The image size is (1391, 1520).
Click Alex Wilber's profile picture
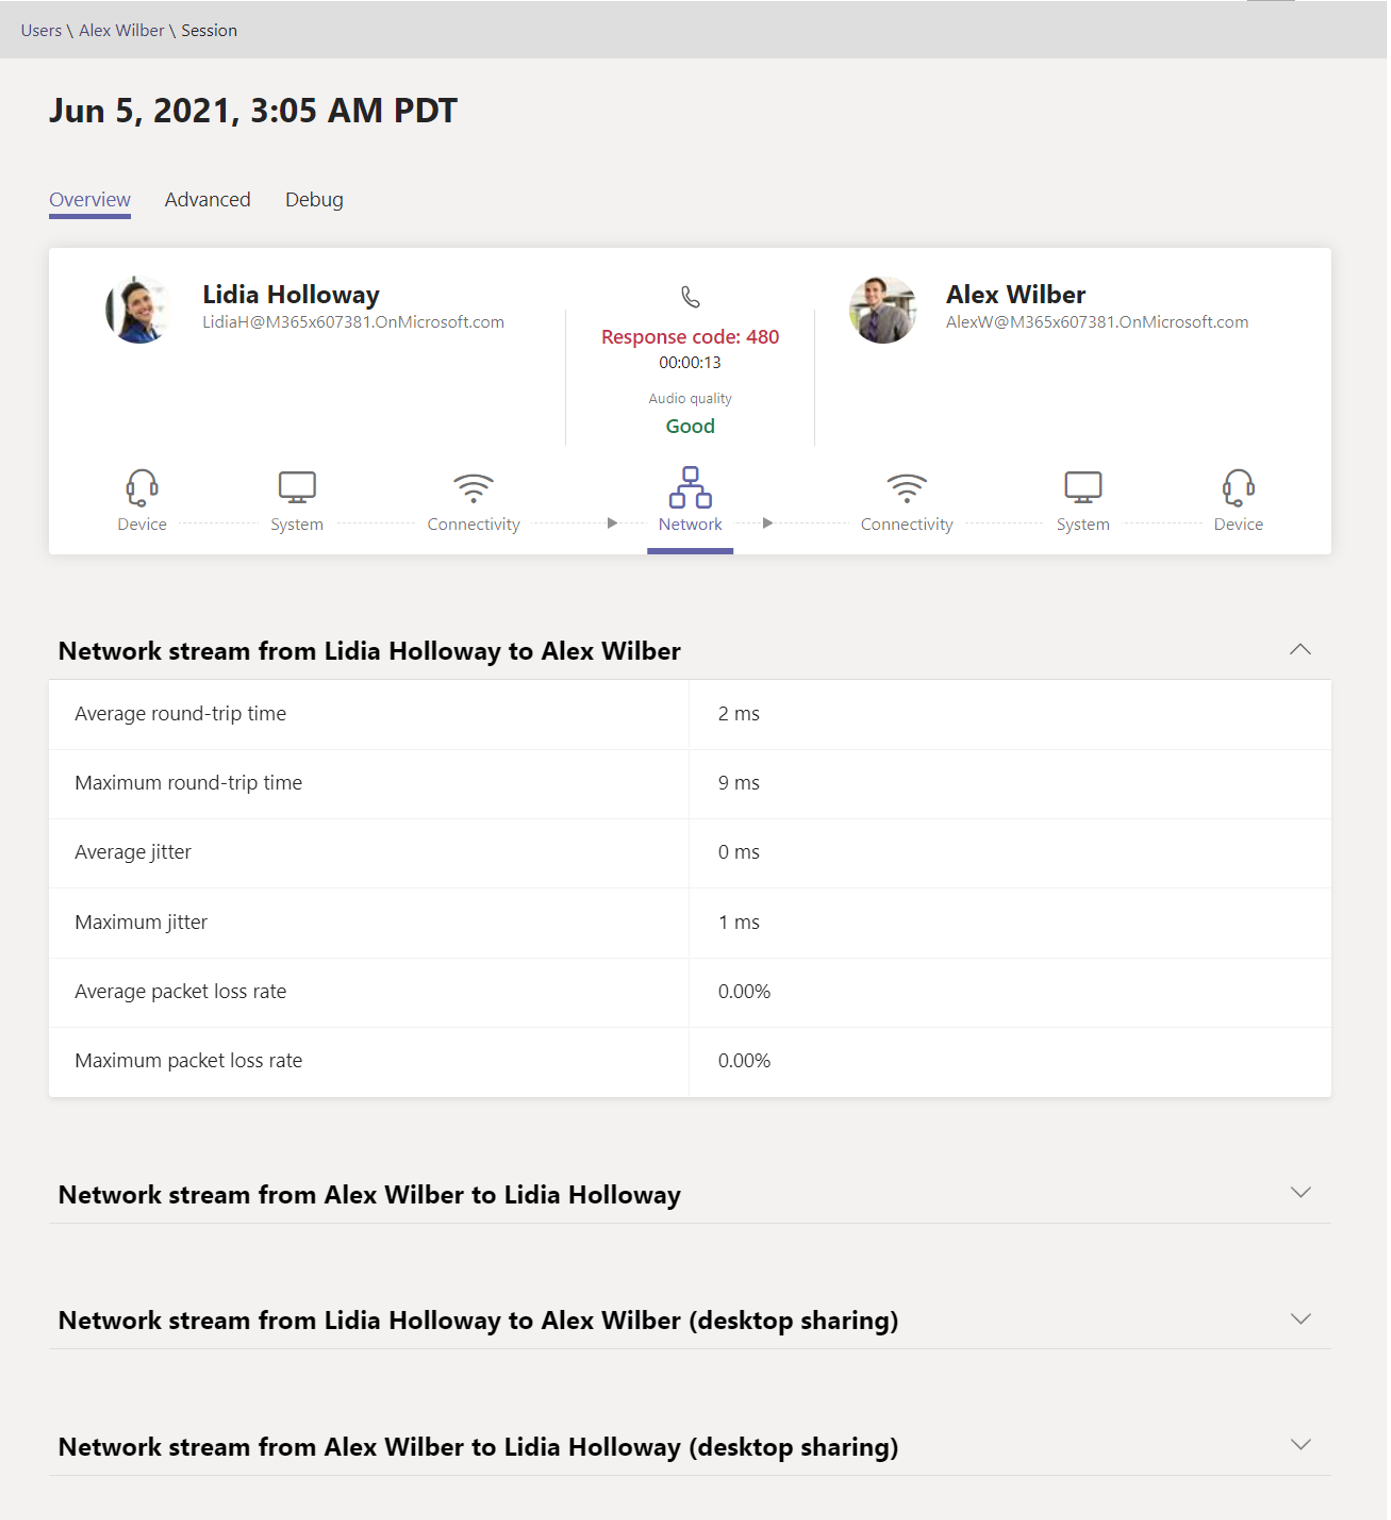pyautogui.click(x=884, y=309)
